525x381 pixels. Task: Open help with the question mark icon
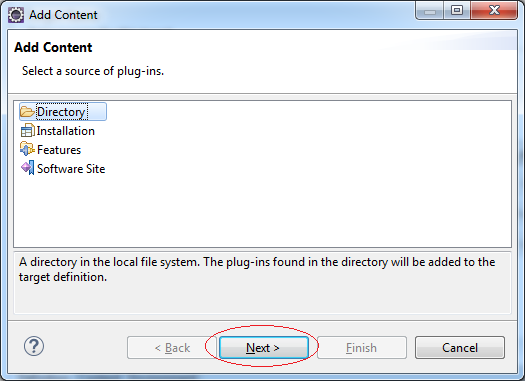point(34,346)
